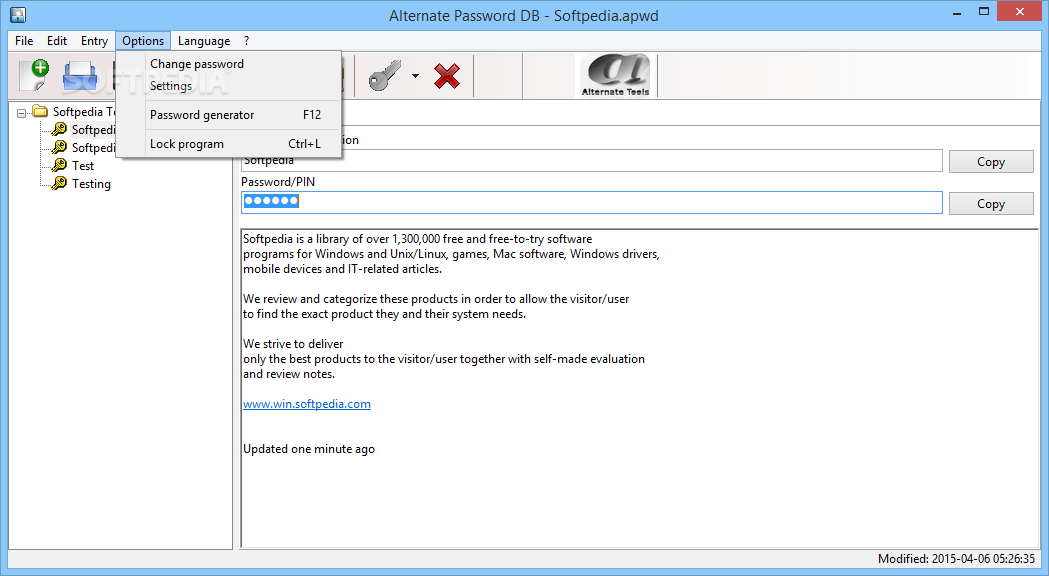
Task: Open the ? help menu
Action: (246, 41)
